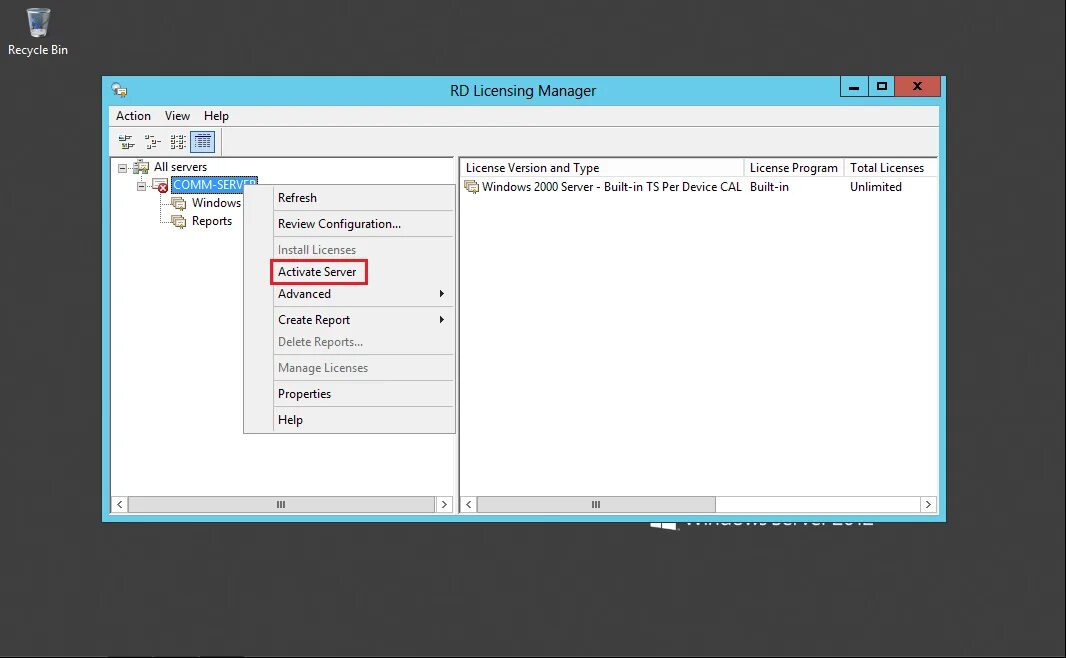Sort by Total Licenses column header
The height and width of the screenshot is (658, 1066).
tap(891, 168)
